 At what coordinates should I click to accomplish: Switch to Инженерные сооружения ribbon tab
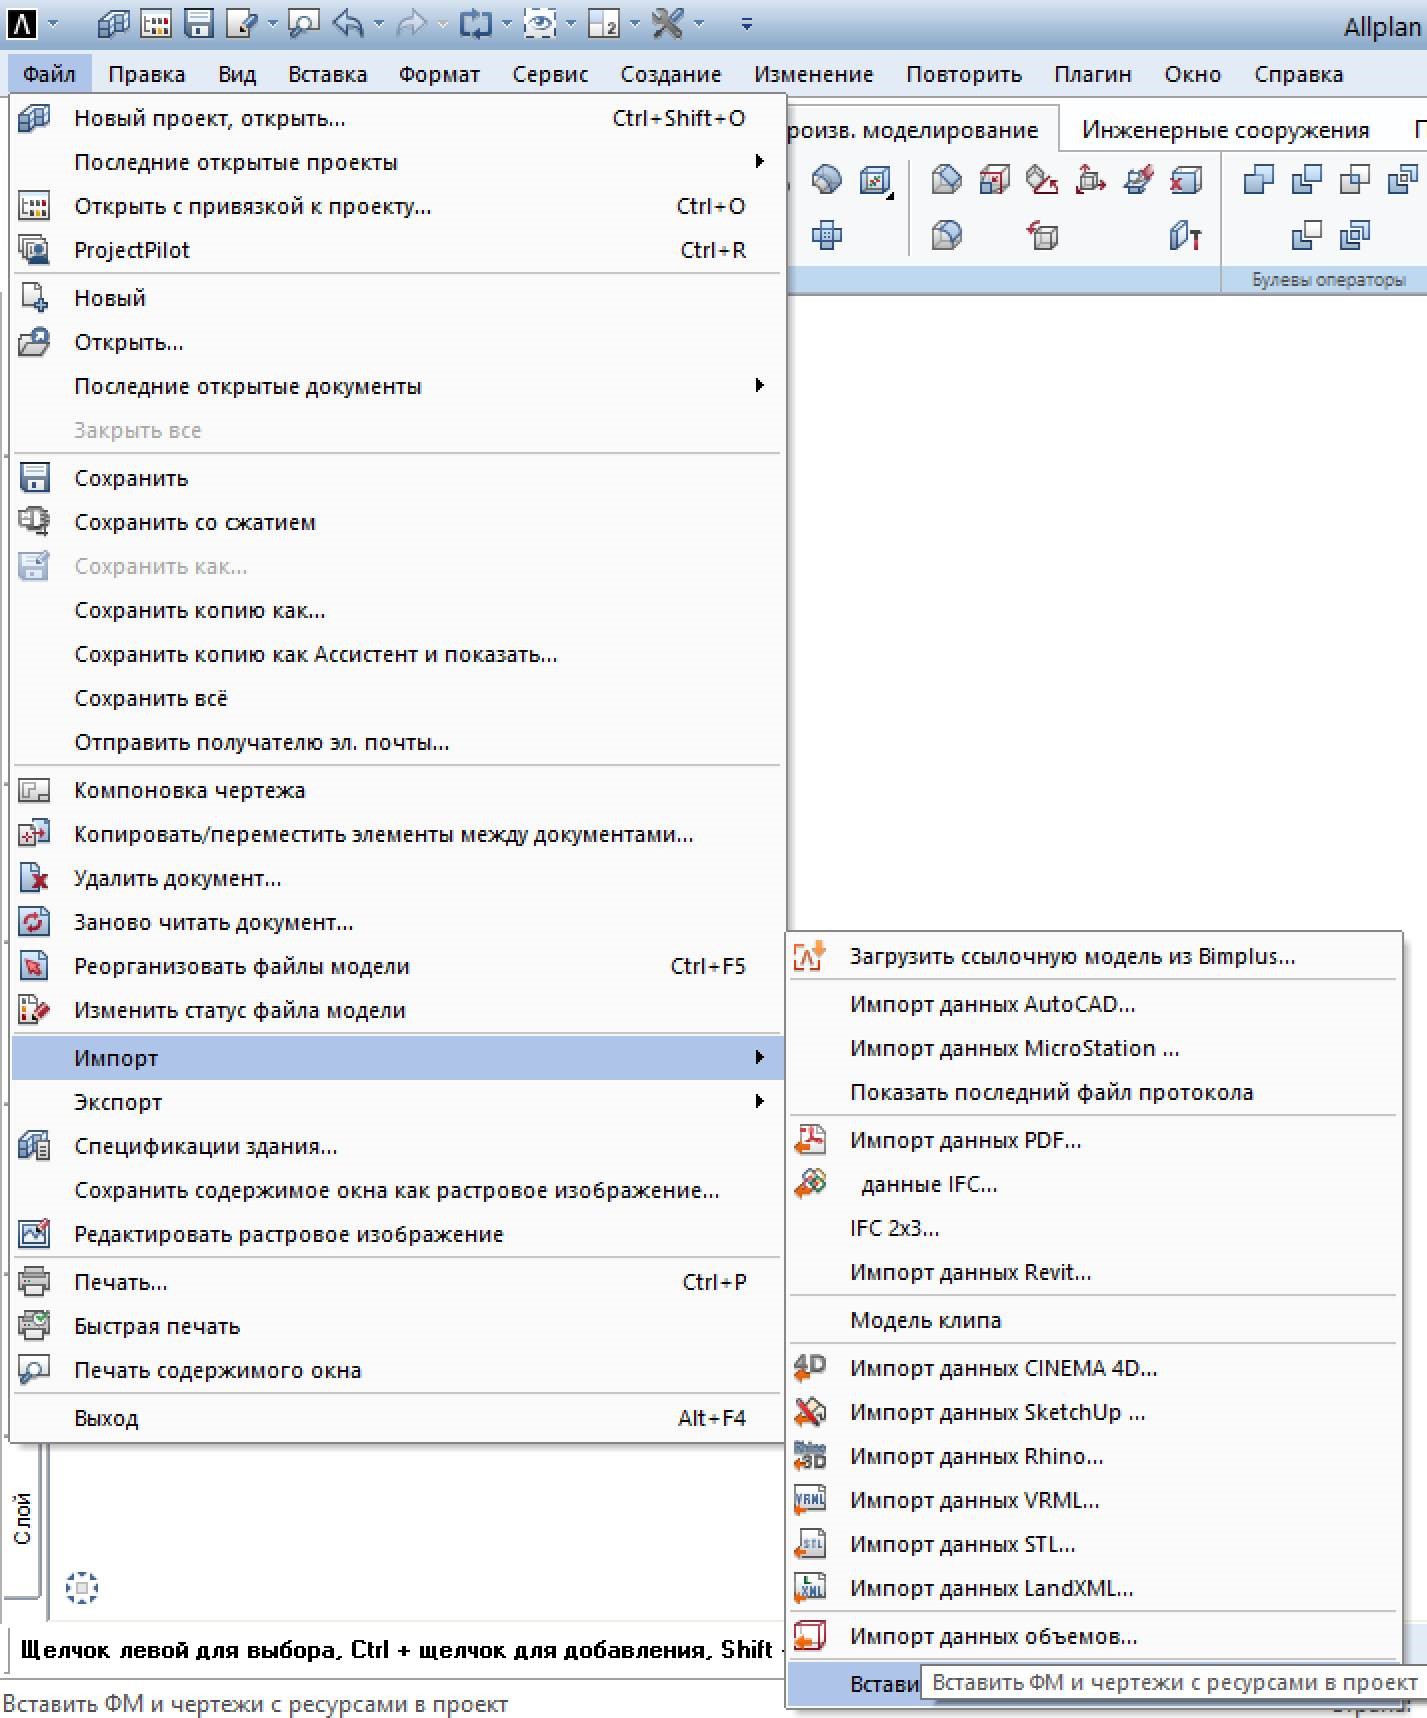1225,130
